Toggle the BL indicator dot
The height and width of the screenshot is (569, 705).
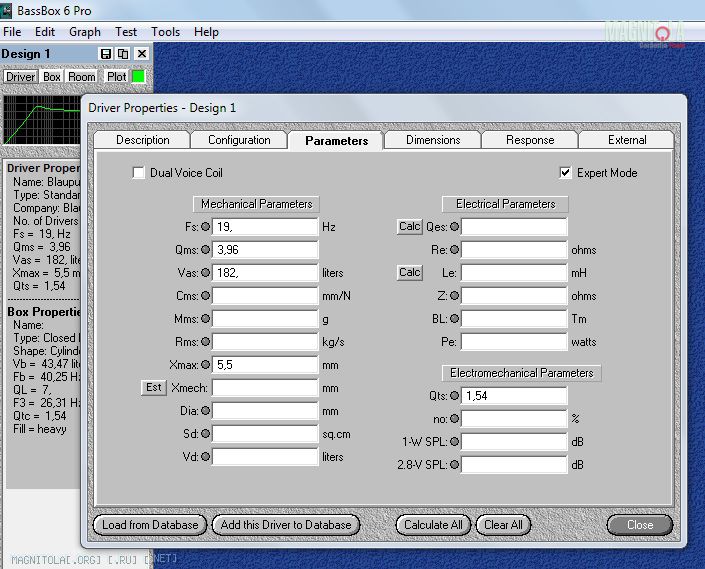455,319
